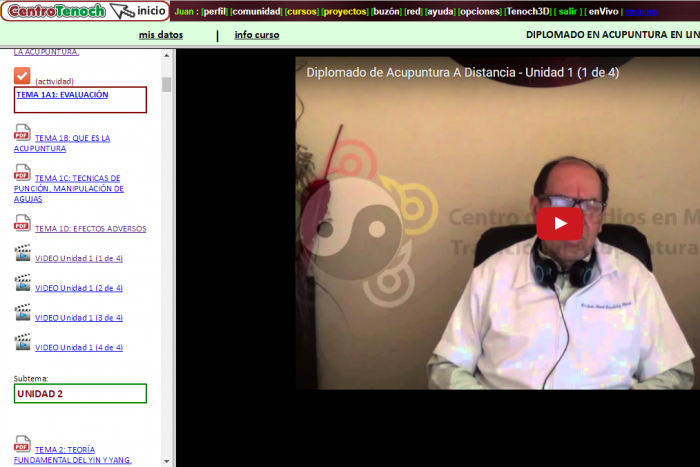Click clapperboard icon for Video Unidad 1 (1 de 4)
This screenshot has width=700, height=467.
[22, 254]
